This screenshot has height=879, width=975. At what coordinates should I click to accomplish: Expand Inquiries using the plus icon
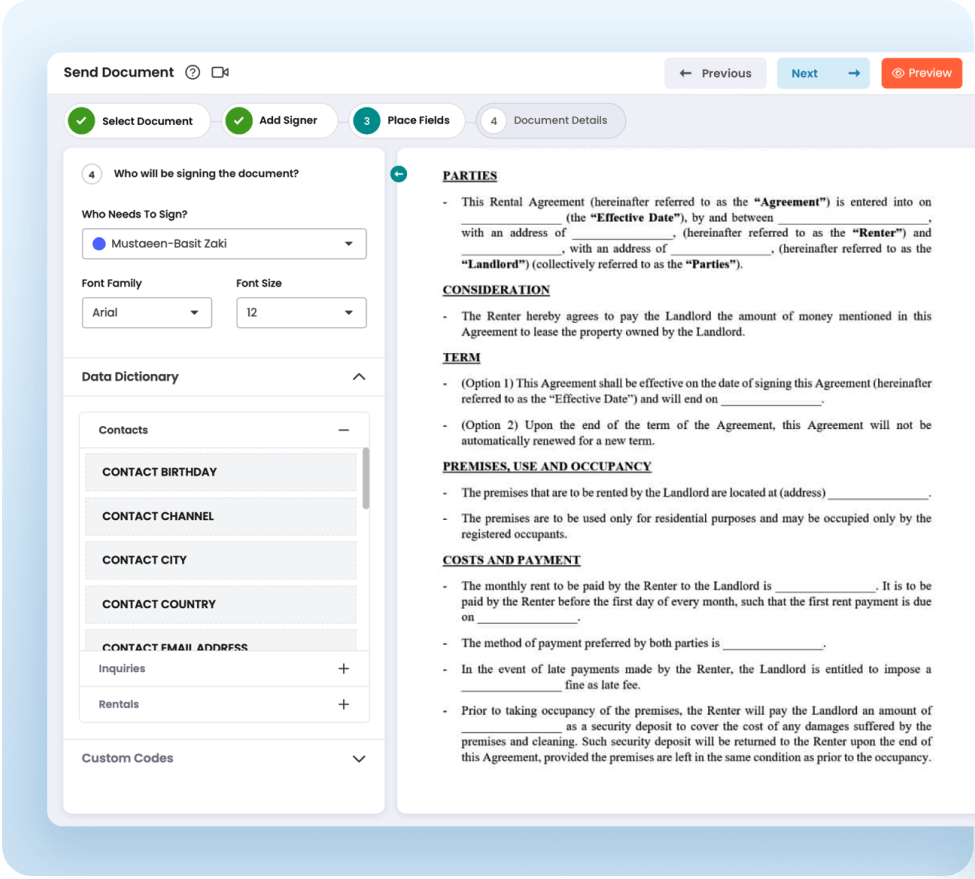[x=343, y=669]
